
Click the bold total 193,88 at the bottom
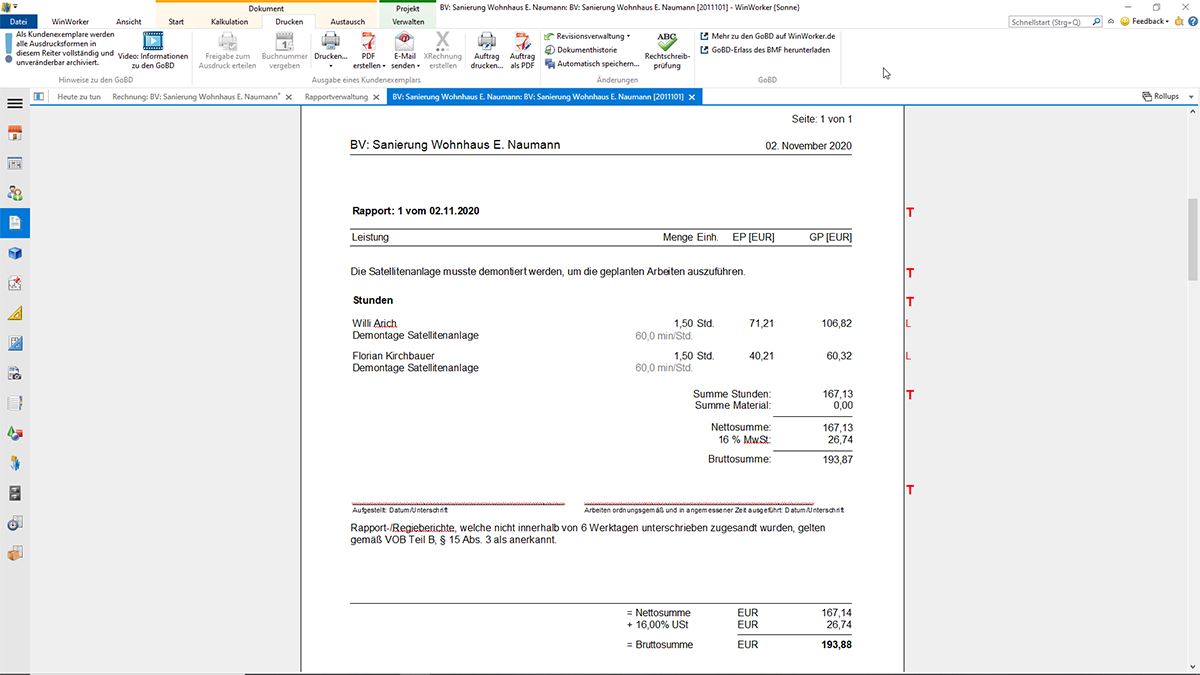click(x=837, y=645)
